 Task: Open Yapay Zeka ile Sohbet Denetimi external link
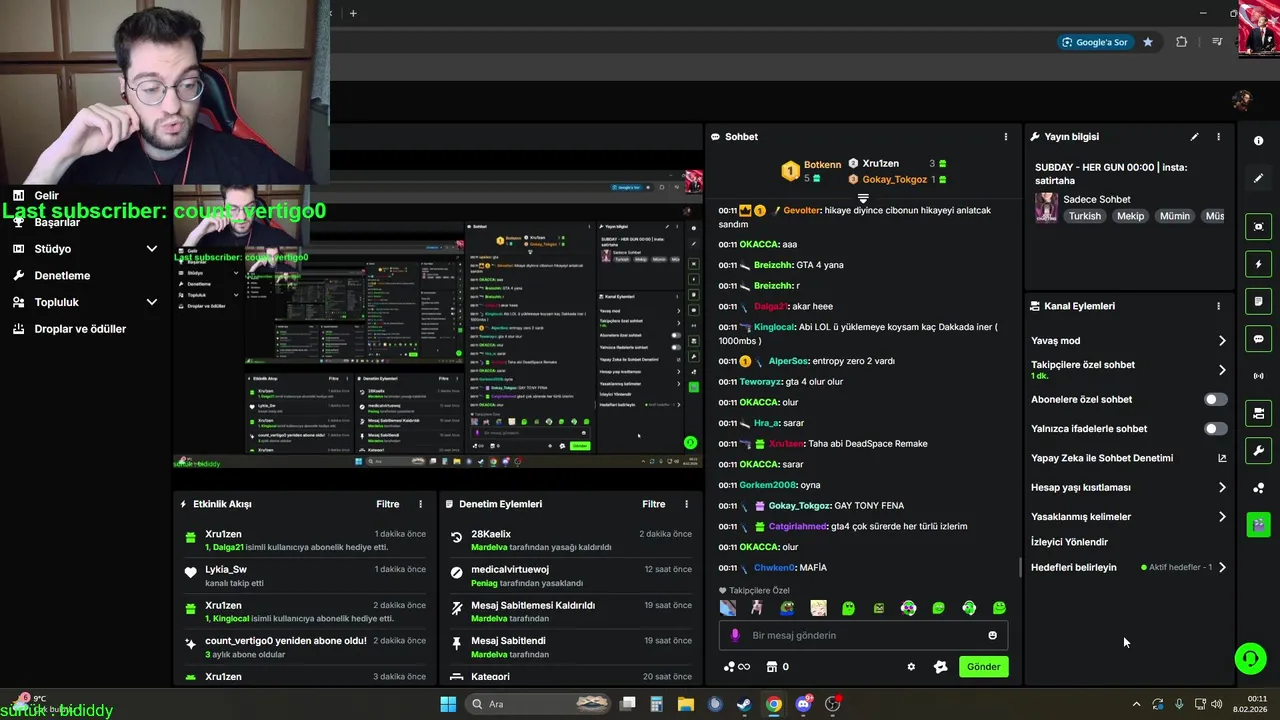coord(1222,458)
